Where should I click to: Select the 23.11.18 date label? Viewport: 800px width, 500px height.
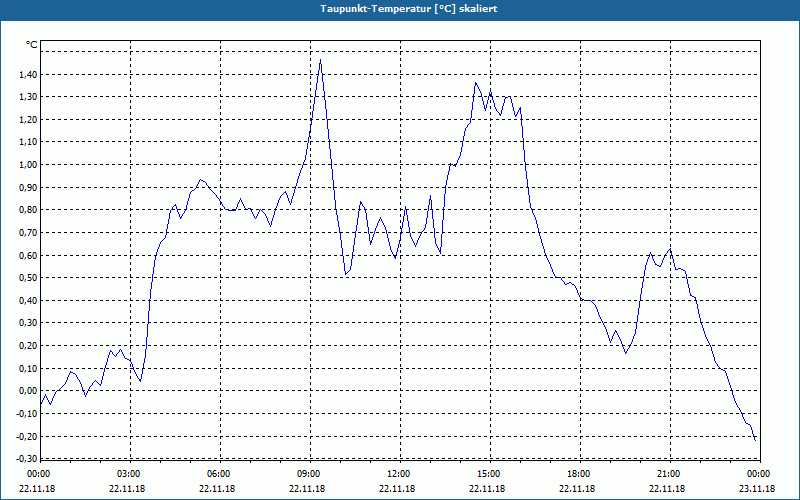(757, 488)
